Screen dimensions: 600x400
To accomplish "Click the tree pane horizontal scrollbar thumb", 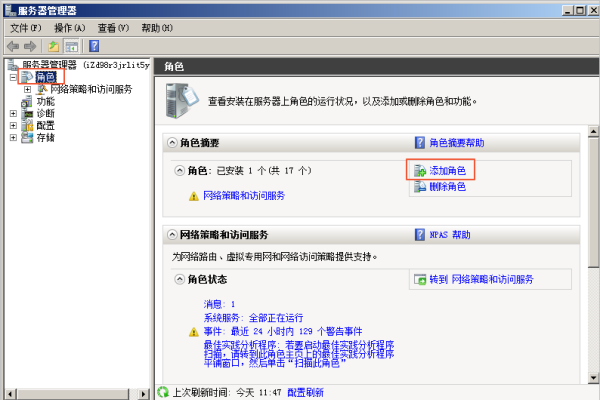I will pyautogui.click(x=73, y=394).
